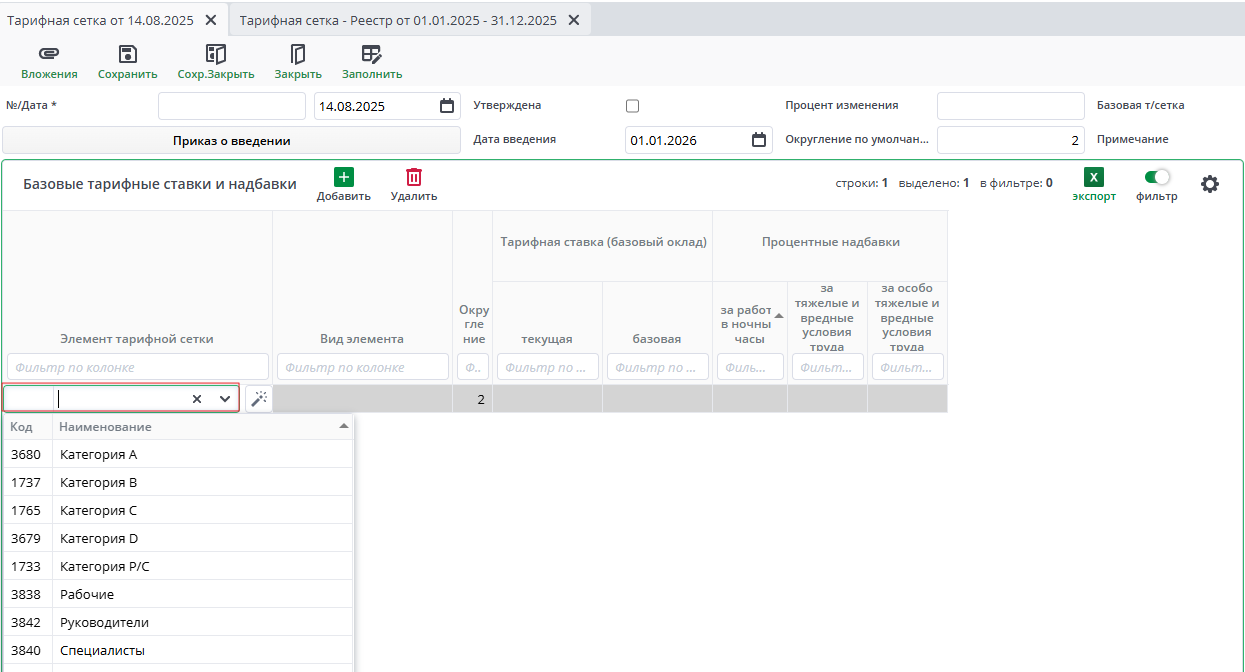
Task: Clear the combo box with X icon
Action: click(x=197, y=399)
